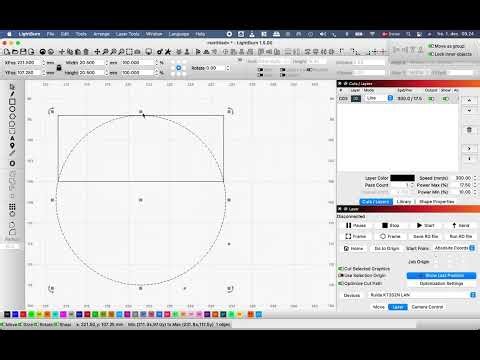This screenshot has width=480, height=360.
Task: Toggle Show switch for layer C00
Action: click(445, 99)
